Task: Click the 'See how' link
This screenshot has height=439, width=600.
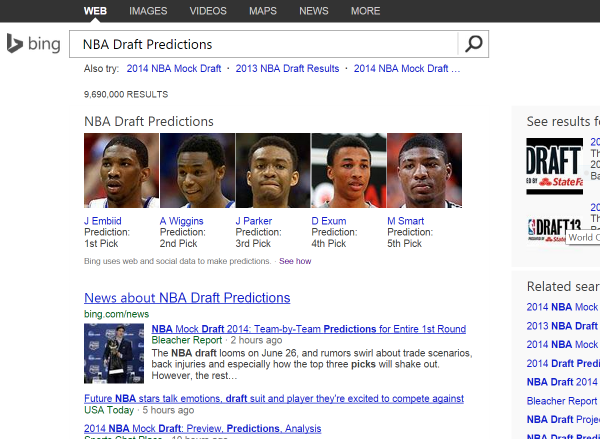Action: coord(295,261)
